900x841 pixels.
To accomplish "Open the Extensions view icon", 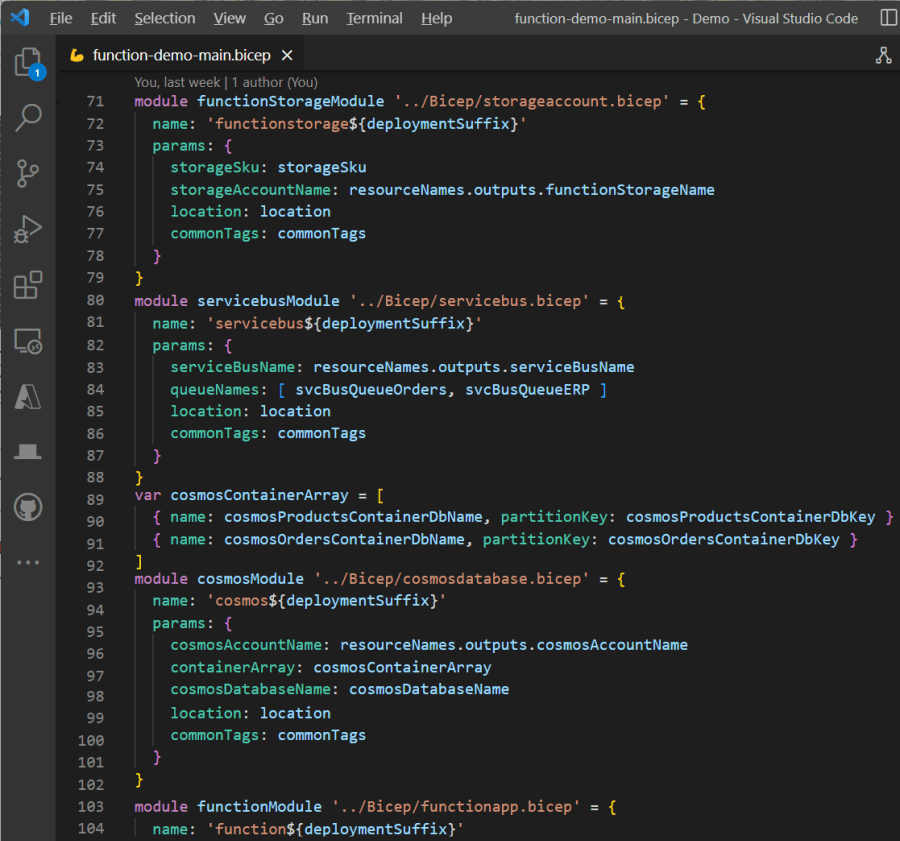I will (28, 285).
